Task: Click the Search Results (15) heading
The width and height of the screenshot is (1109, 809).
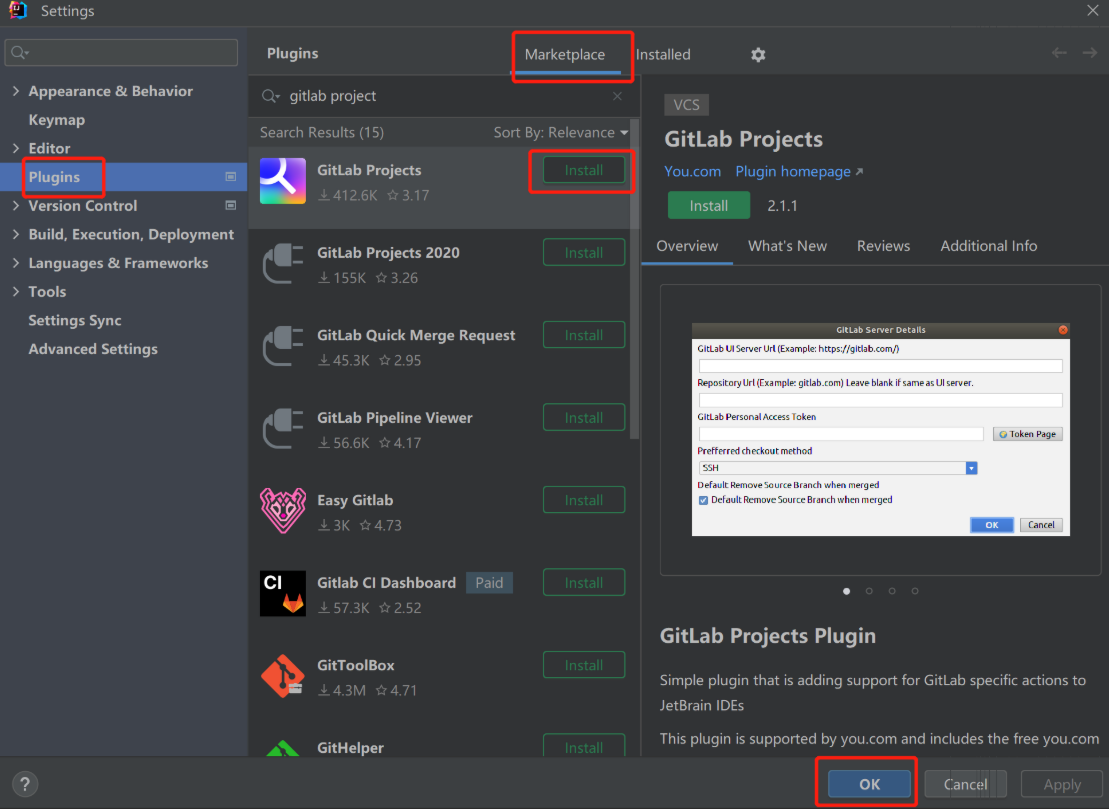Action: [x=322, y=133]
